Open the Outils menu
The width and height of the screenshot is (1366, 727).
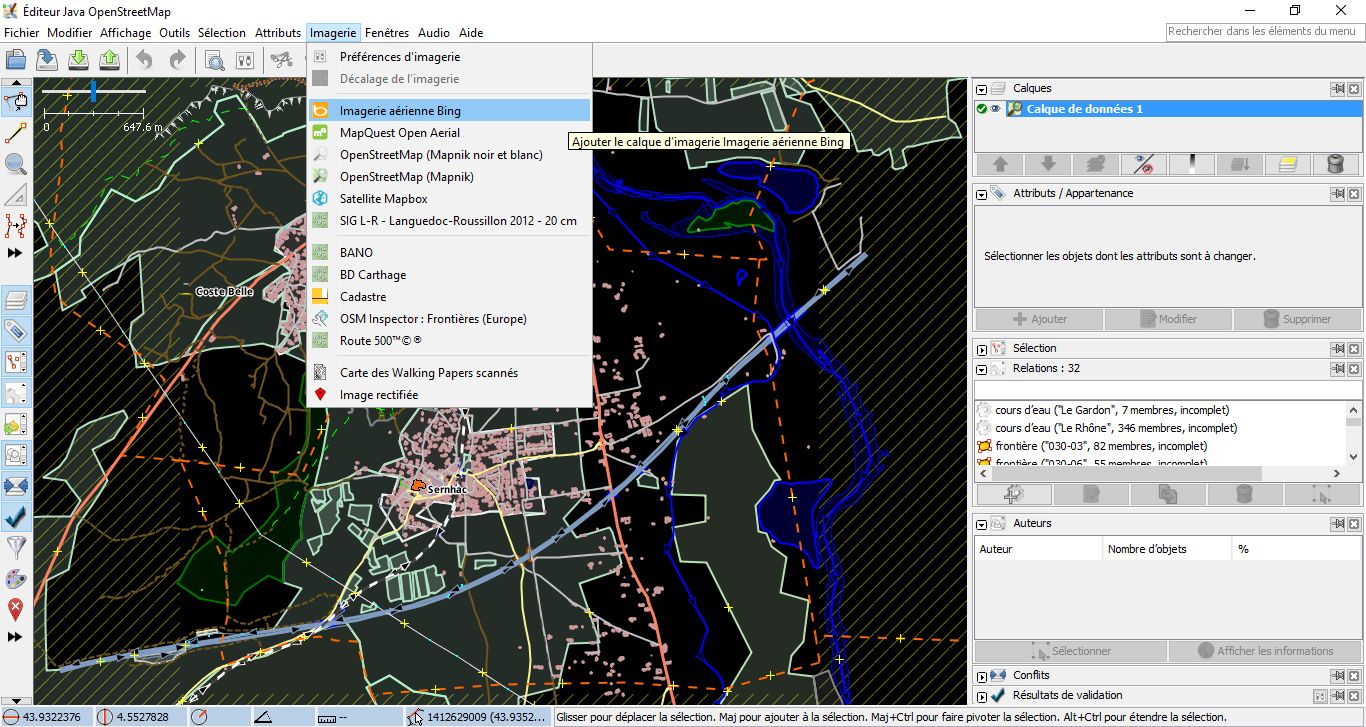click(x=174, y=33)
